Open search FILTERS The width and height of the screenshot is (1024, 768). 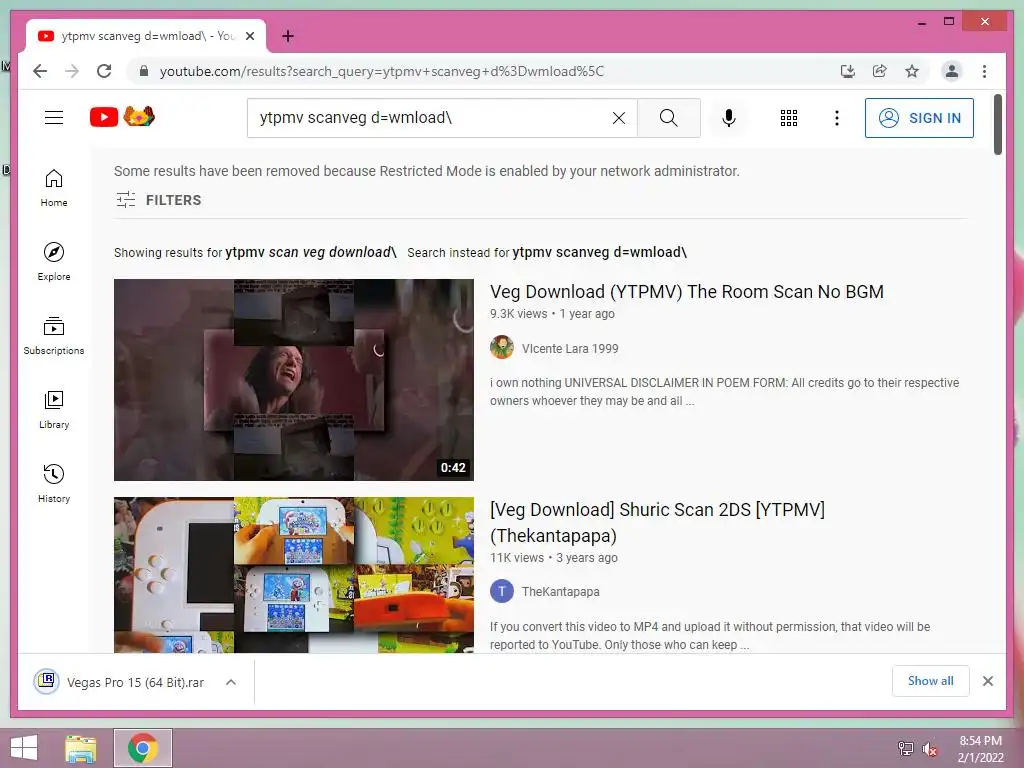(158, 200)
